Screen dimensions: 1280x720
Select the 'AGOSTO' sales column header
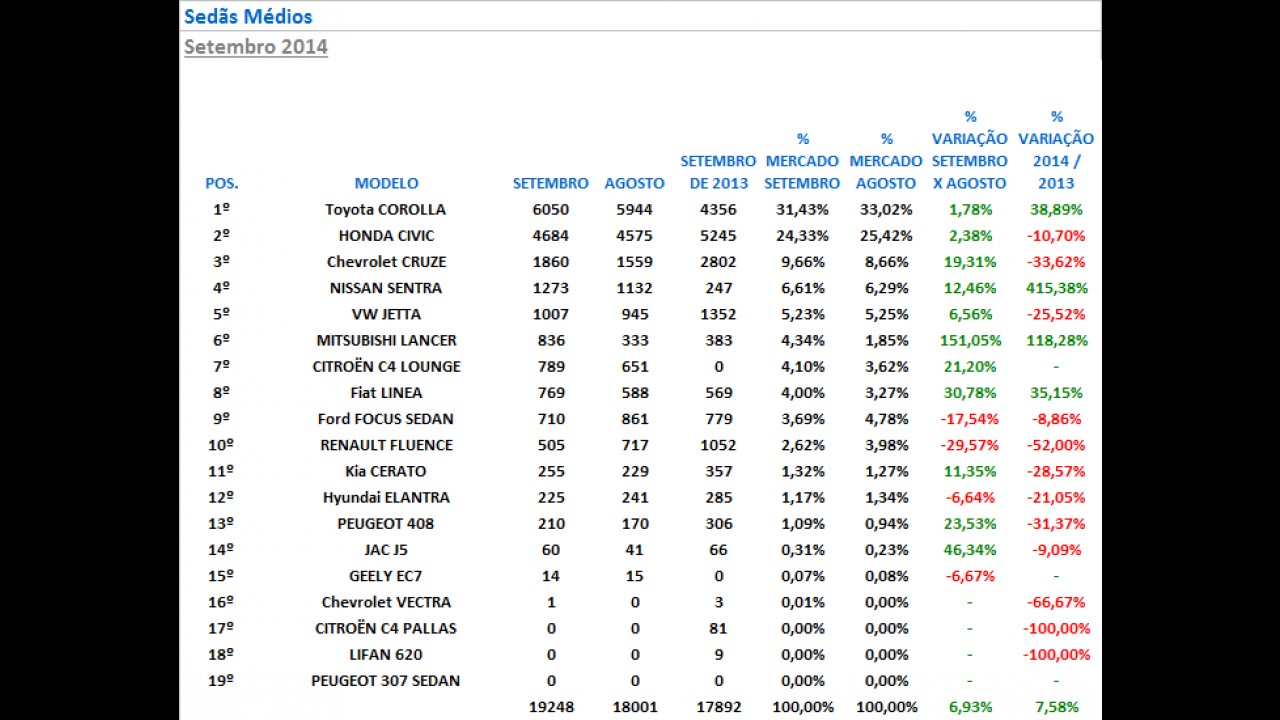pyautogui.click(x=634, y=183)
